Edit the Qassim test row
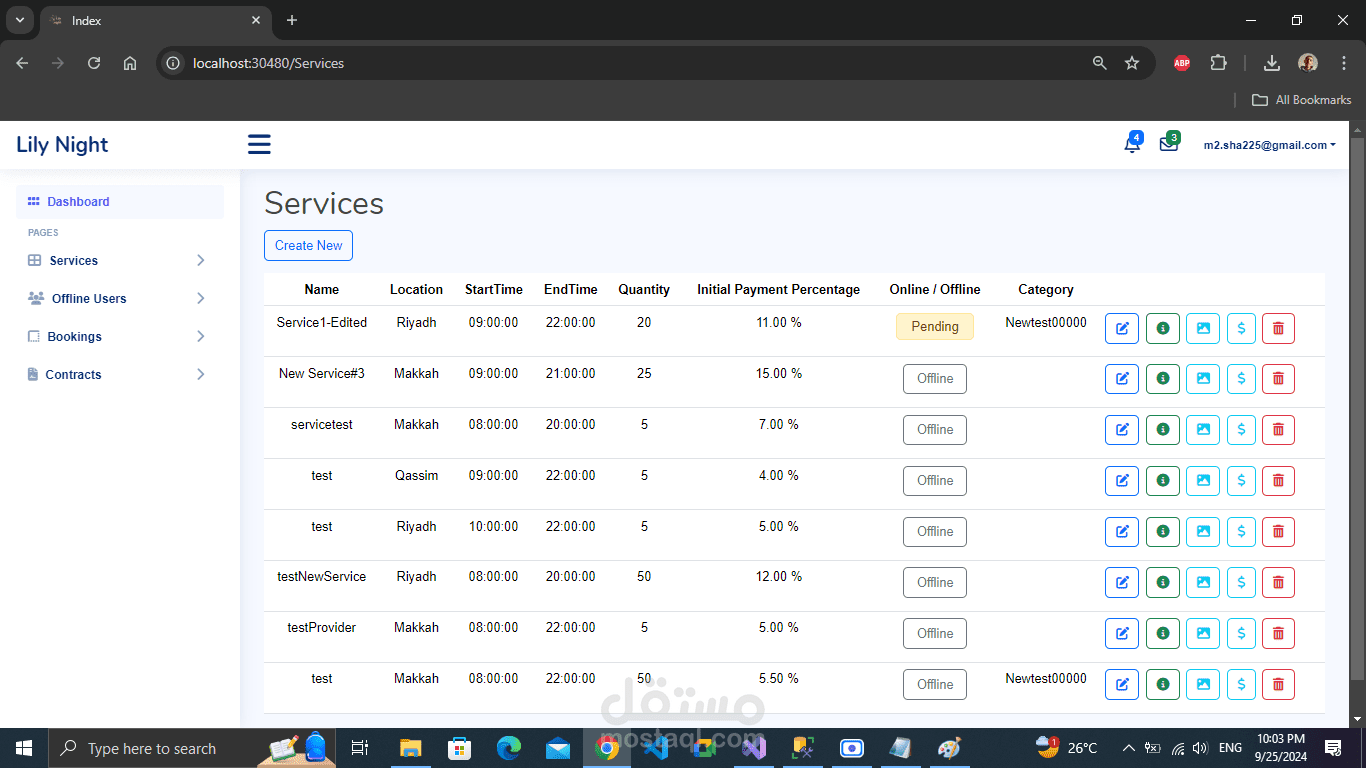This screenshot has width=1366, height=768. [1122, 481]
